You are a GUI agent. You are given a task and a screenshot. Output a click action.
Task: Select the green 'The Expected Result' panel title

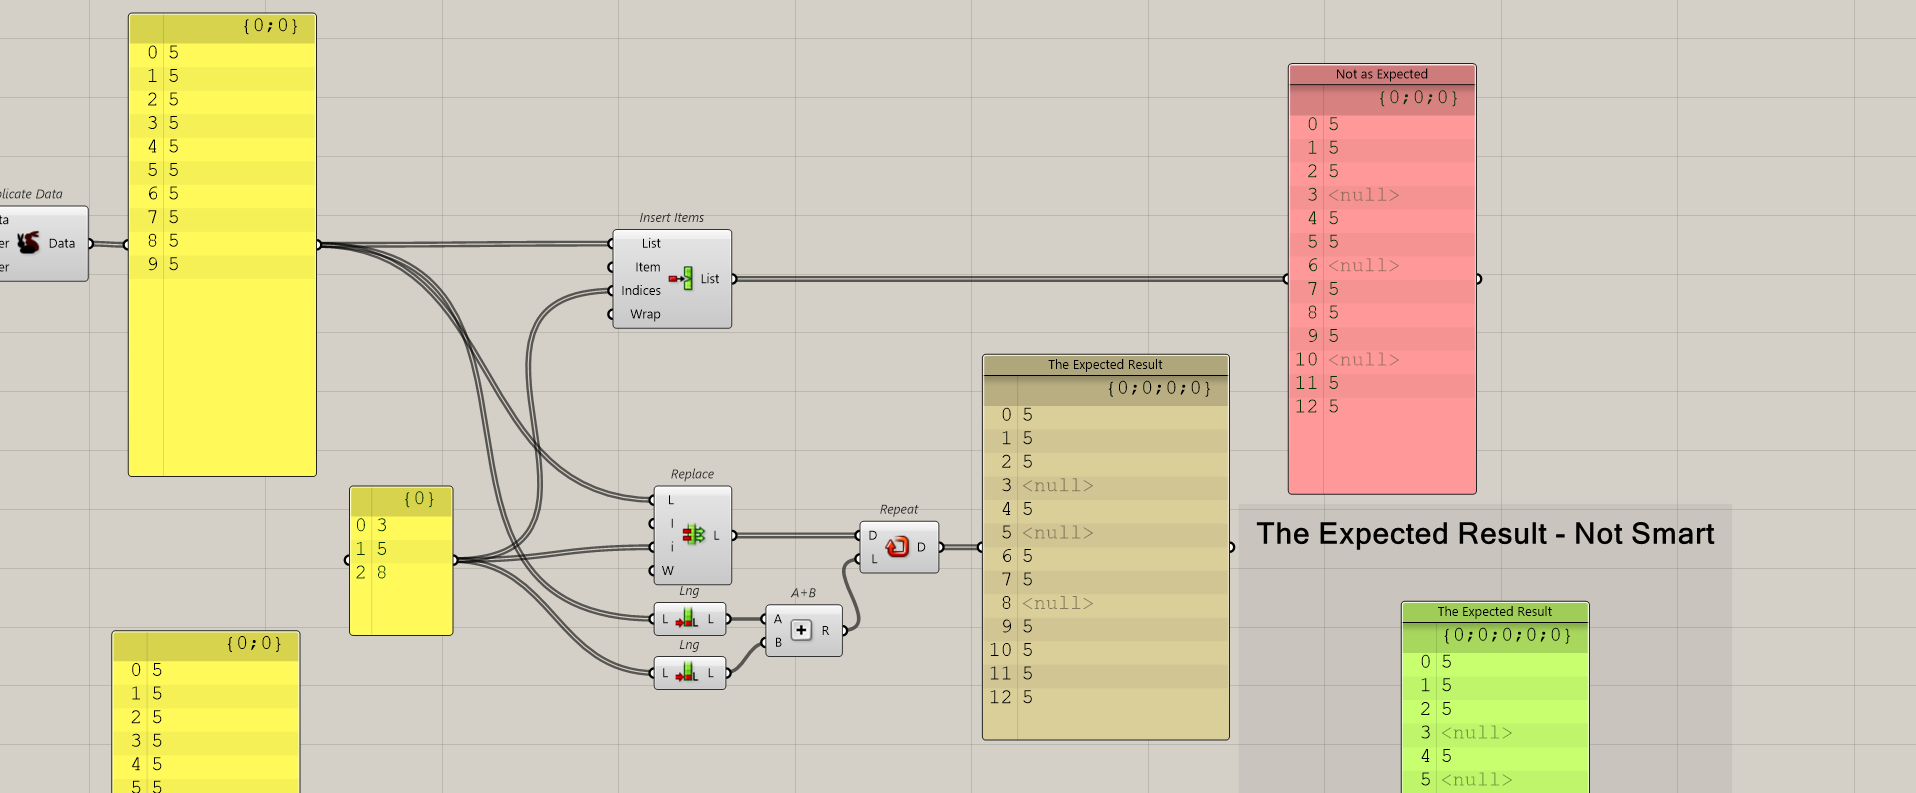(1495, 612)
